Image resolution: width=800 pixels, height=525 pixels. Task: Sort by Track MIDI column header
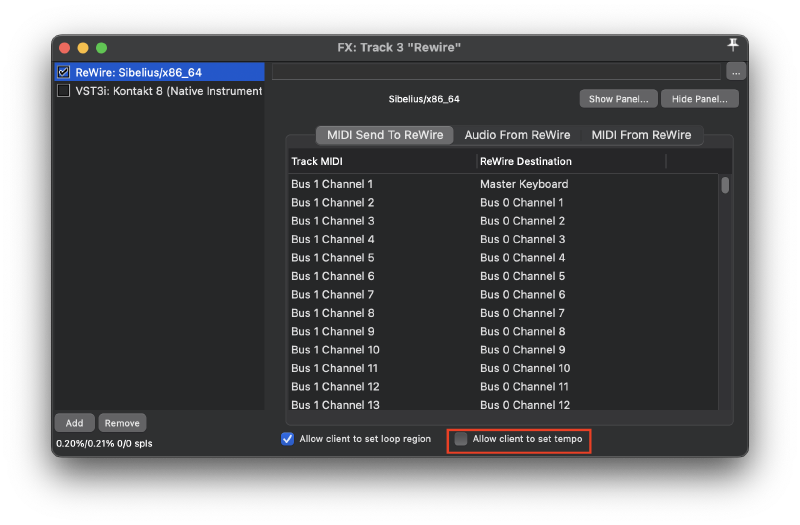[383, 161]
